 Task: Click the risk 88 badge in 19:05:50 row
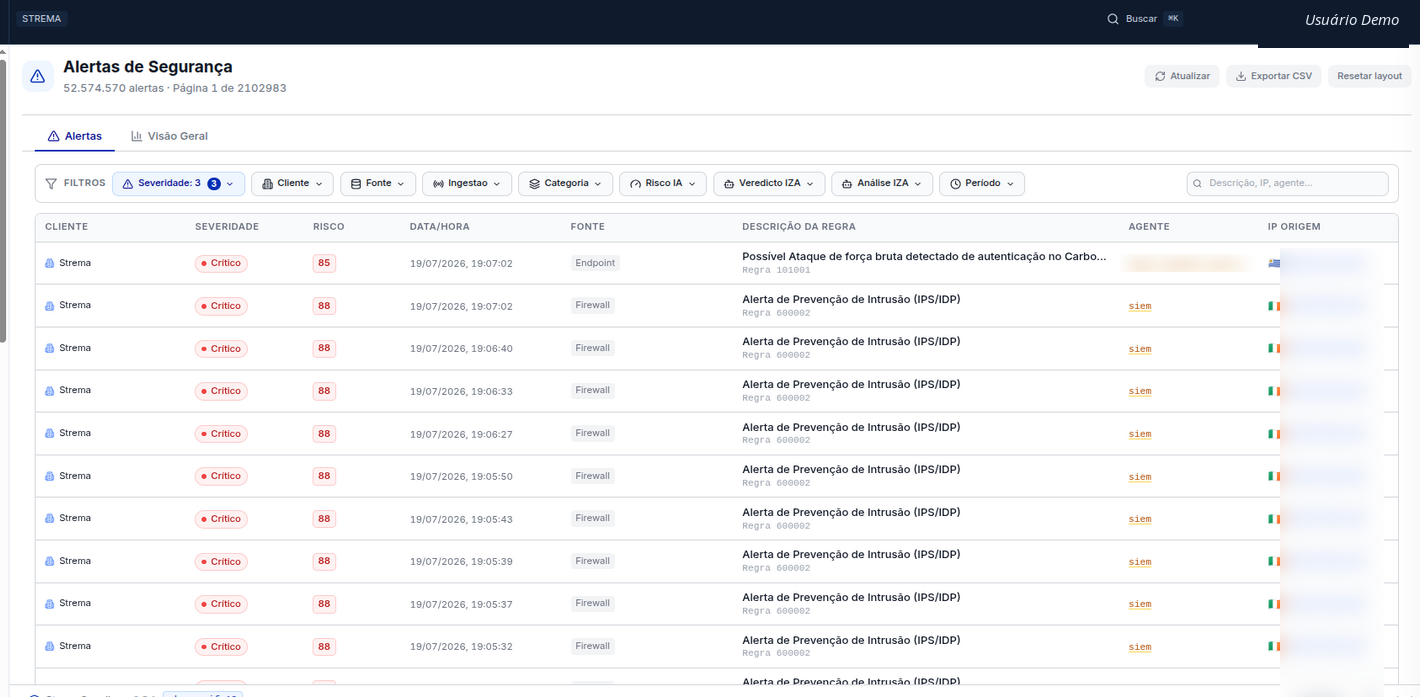click(x=324, y=476)
